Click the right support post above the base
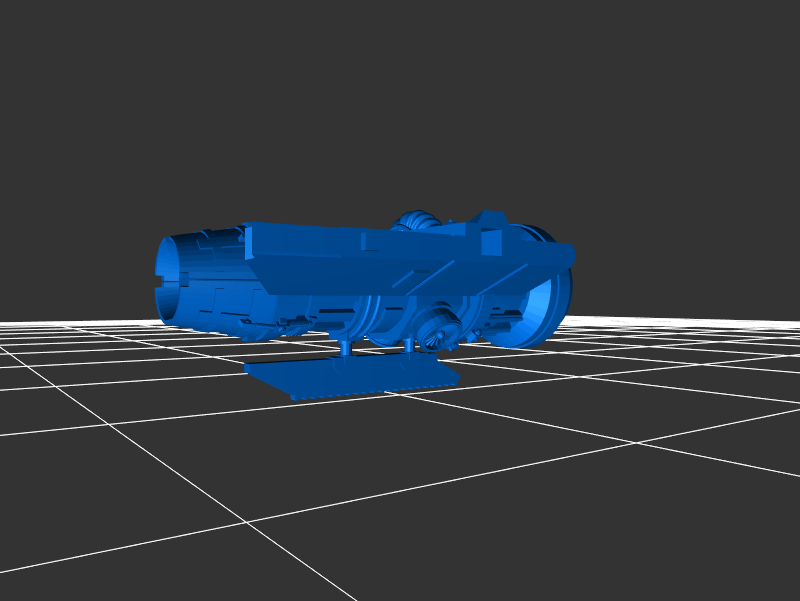 [x=409, y=348]
